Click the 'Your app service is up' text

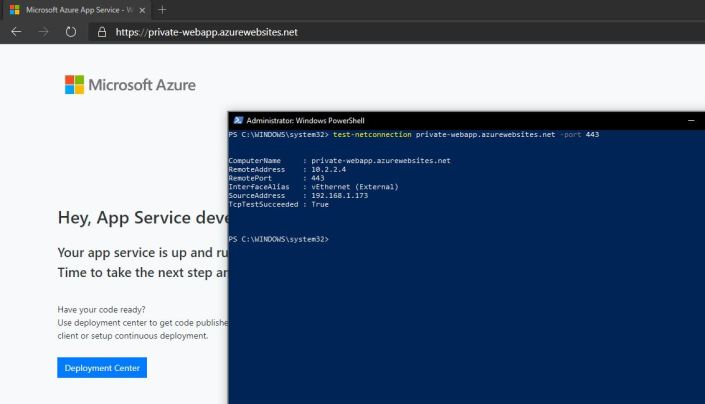143,253
